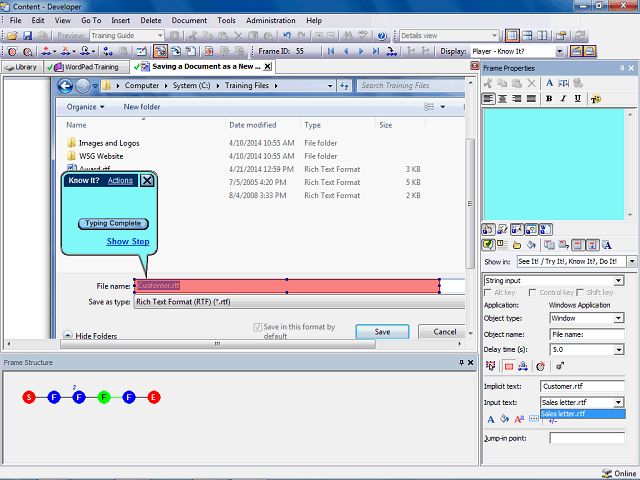Click the Jump-in point field

[x=587, y=438]
